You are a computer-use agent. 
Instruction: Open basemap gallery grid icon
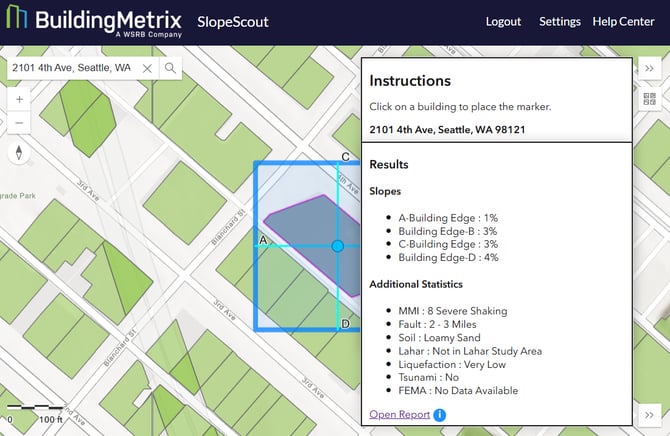coord(649,99)
